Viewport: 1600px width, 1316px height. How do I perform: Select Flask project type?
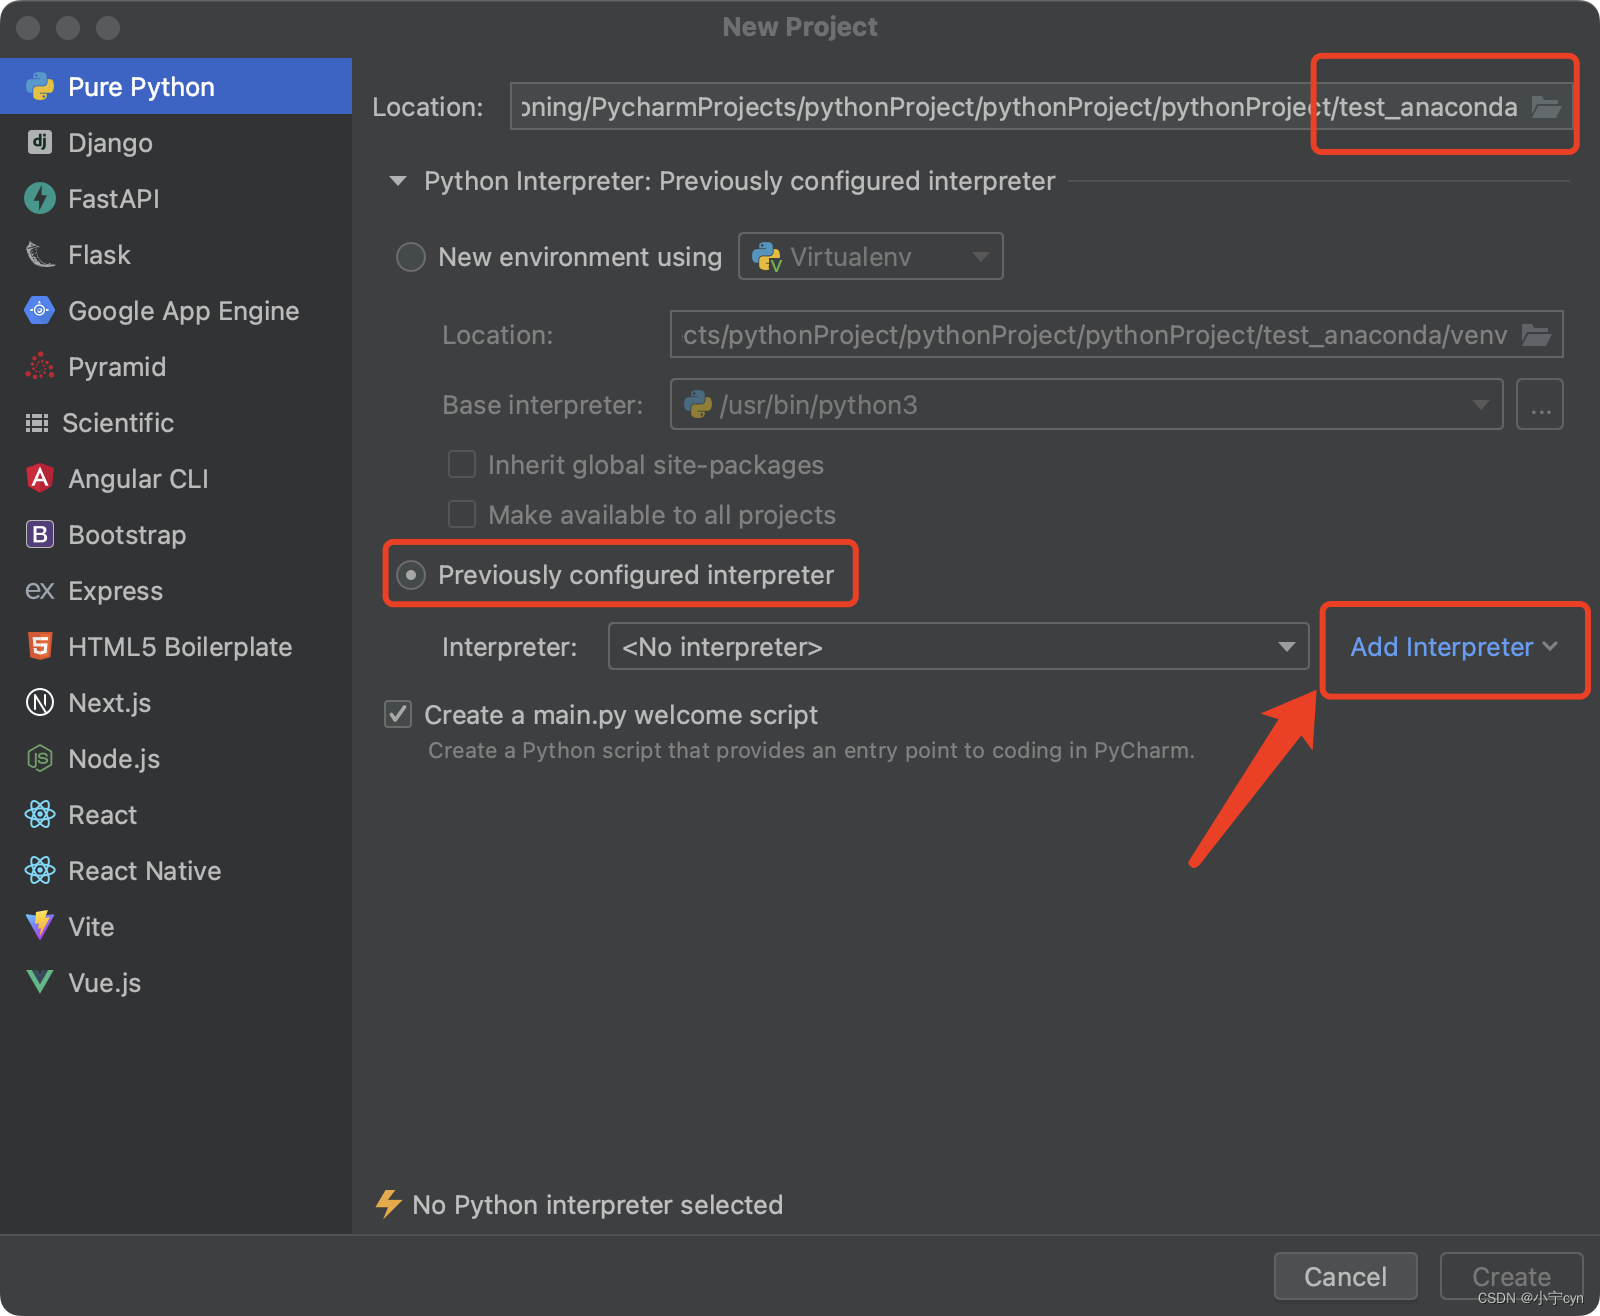(x=176, y=254)
